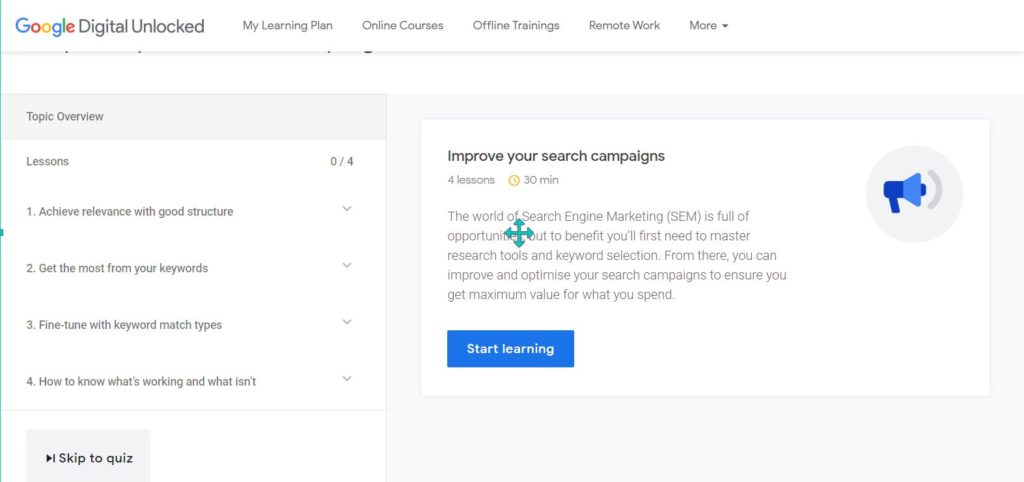Expand lesson 3 Fine-tune keyword match chevron
1024x482 pixels.
(x=347, y=322)
